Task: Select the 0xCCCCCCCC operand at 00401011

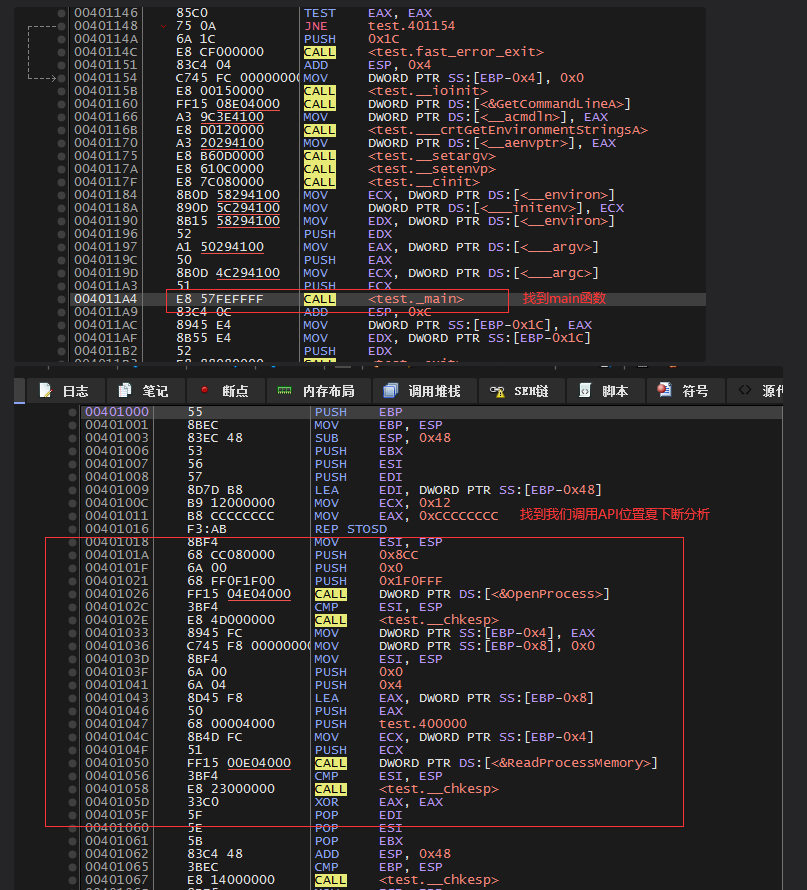Action: 459,517
